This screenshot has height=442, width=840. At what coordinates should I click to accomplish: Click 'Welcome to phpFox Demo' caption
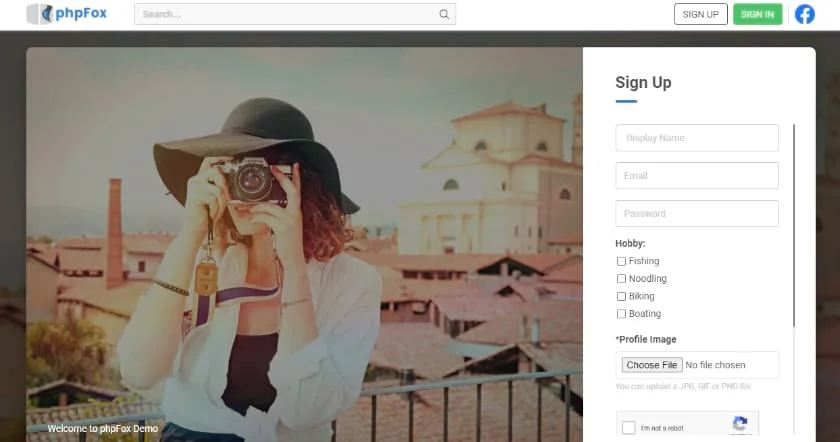[x=103, y=429]
